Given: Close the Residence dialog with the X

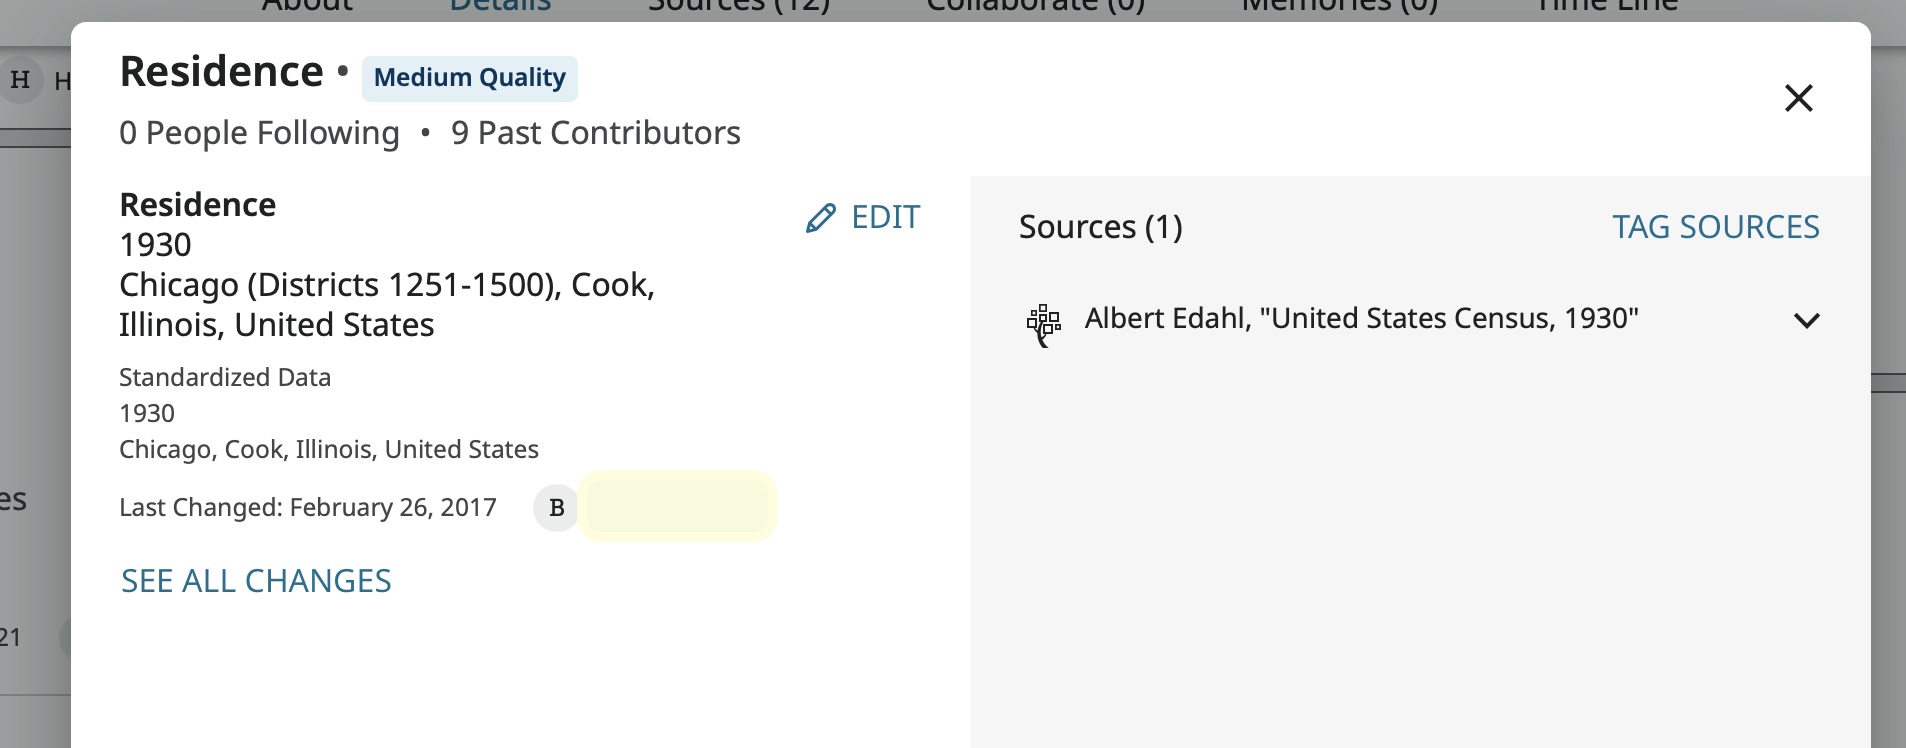Looking at the screenshot, I should (x=1799, y=98).
